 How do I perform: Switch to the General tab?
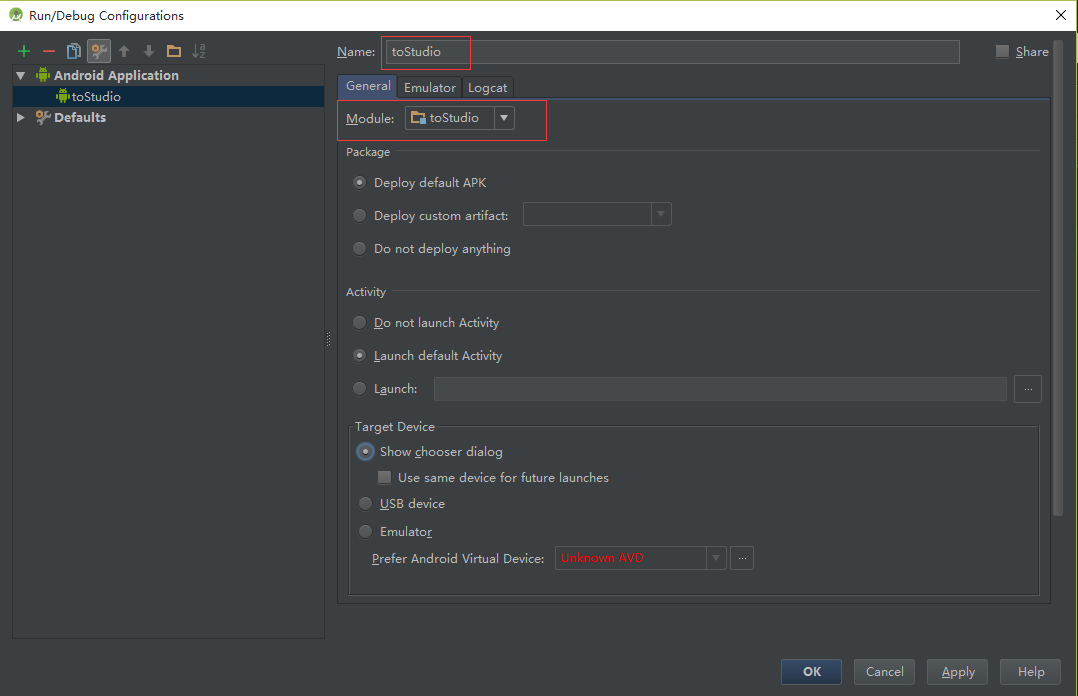pyautogui.click(x=368, y=86)
